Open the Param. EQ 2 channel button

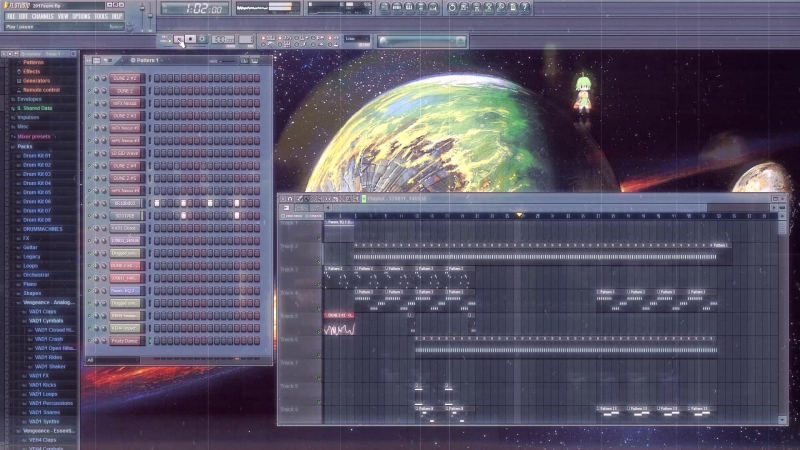126,291
